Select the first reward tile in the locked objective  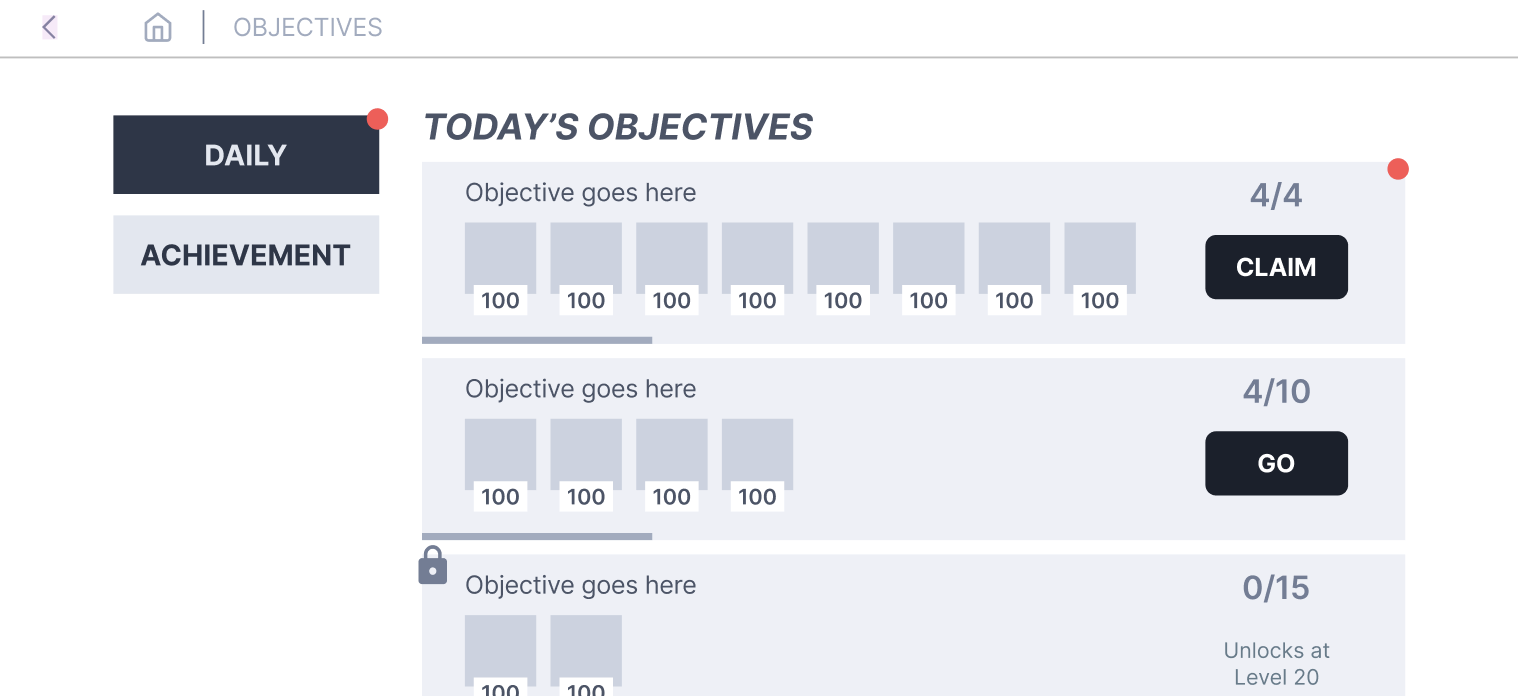500,655
